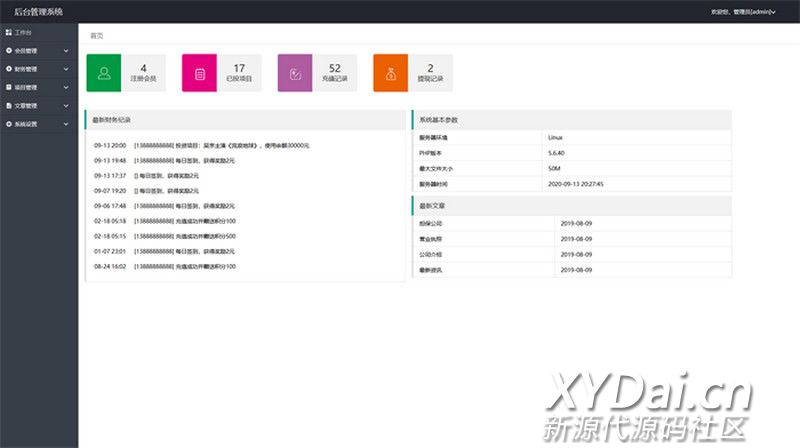800x448 pixels.
Task: Click the 最新文章 panel header
Action: coord(572,206)
